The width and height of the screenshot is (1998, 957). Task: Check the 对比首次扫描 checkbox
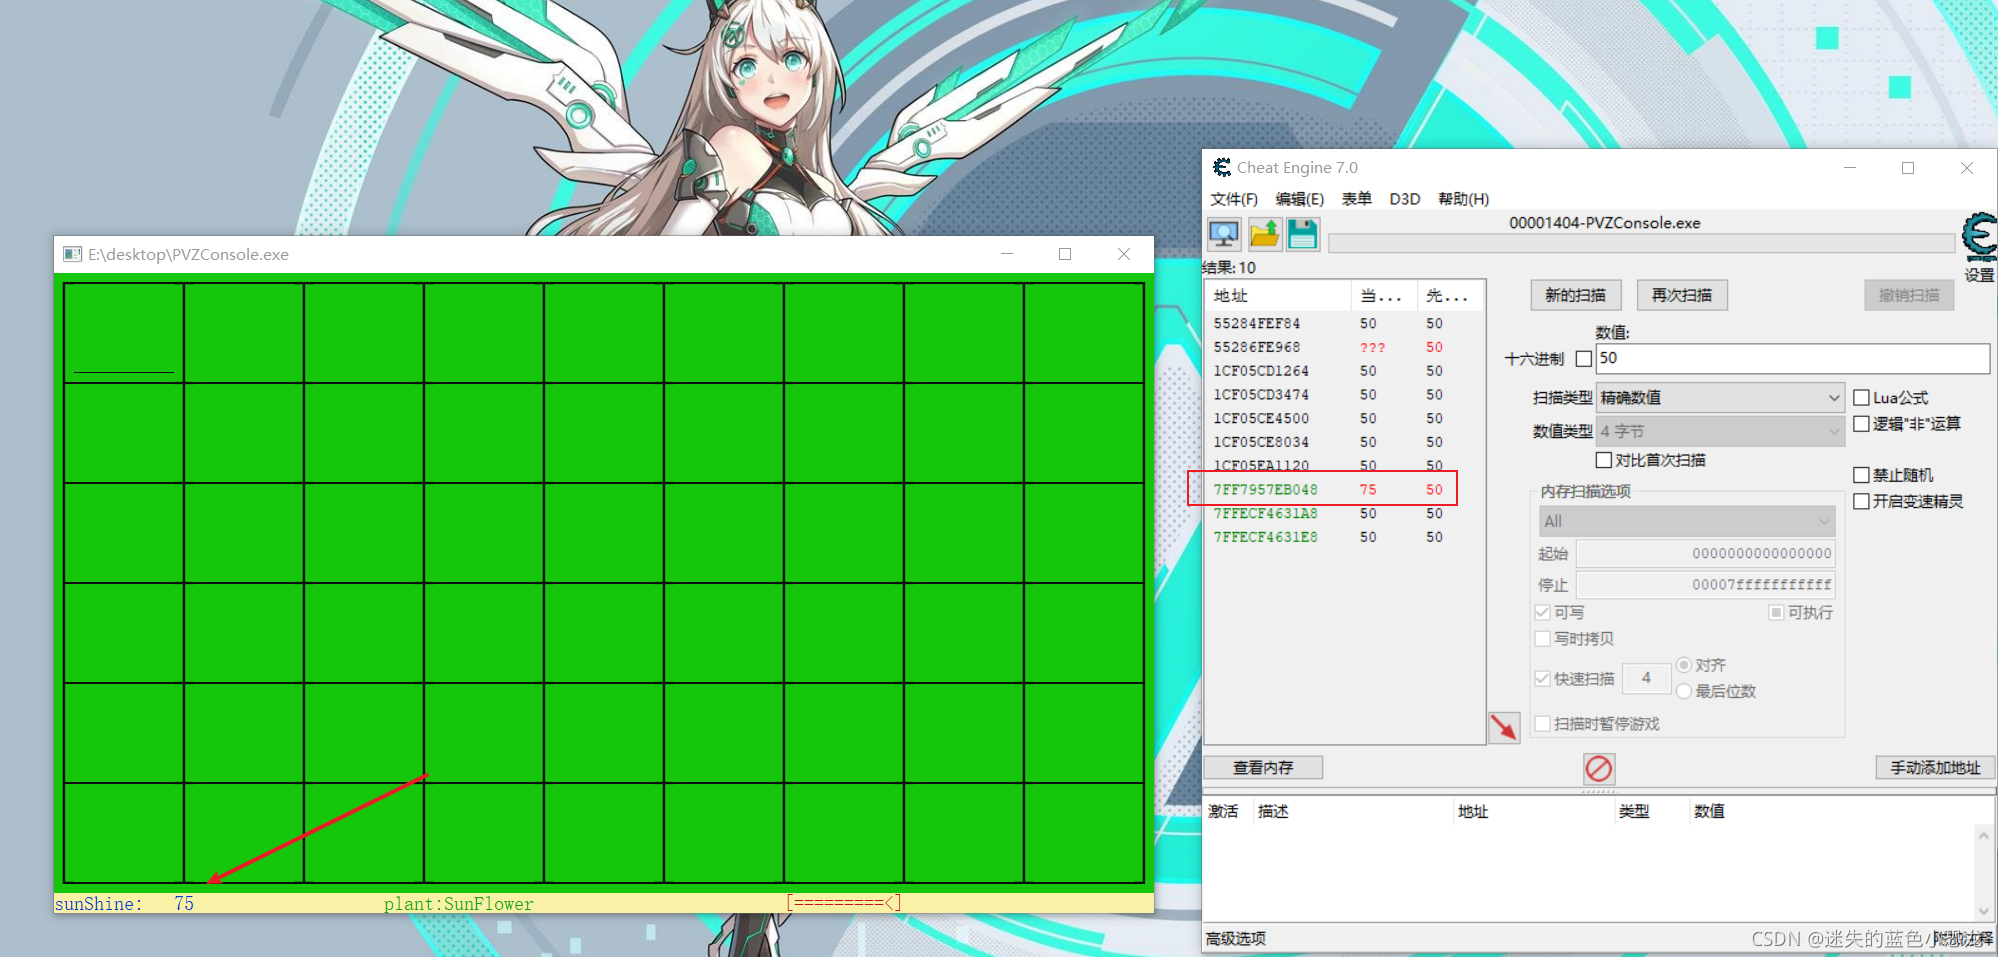click(x=1604, y=460)
